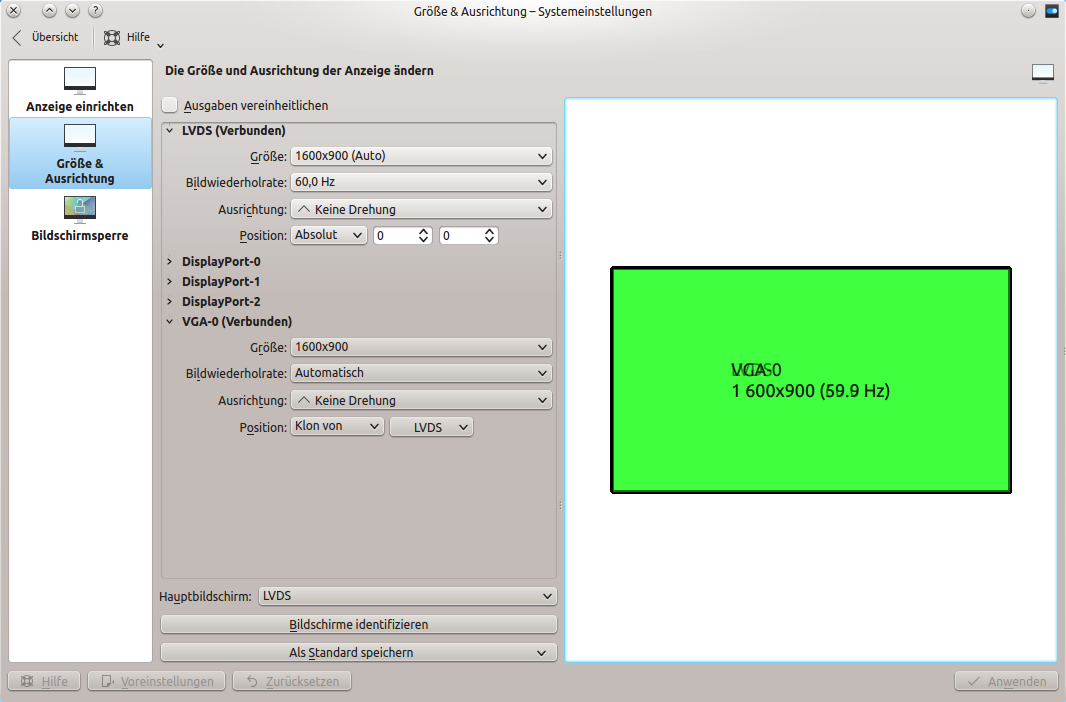
Task: Open the Hauptbildschirm LVDS dropdown
Action: 407,596
